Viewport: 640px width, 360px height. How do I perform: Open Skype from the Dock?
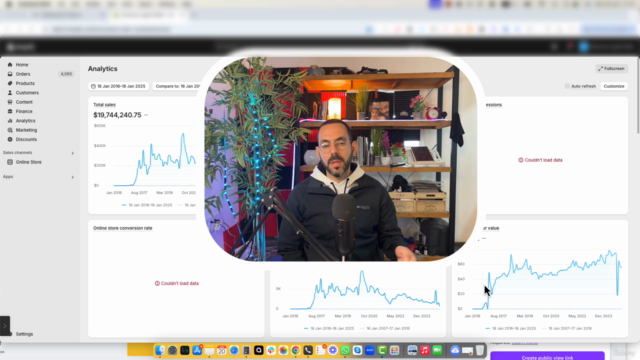[358, 350]
